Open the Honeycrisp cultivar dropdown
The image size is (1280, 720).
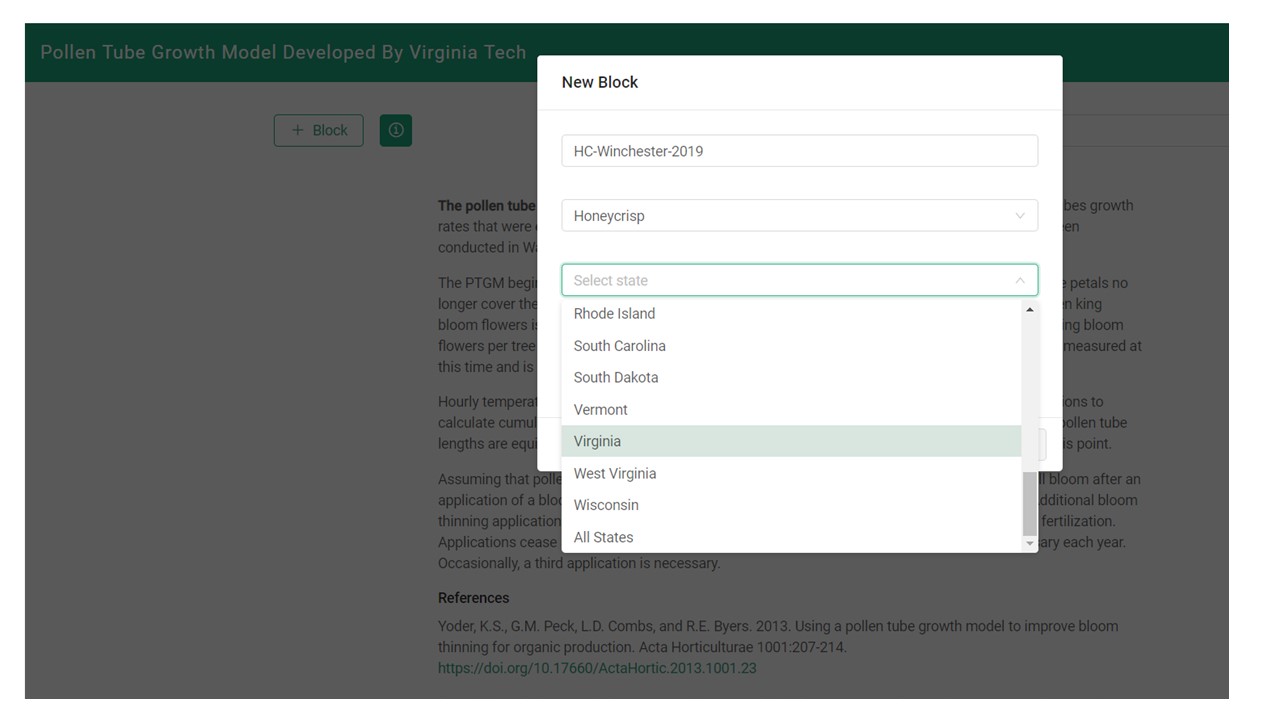pyautogui.click(x=798, y=215)
